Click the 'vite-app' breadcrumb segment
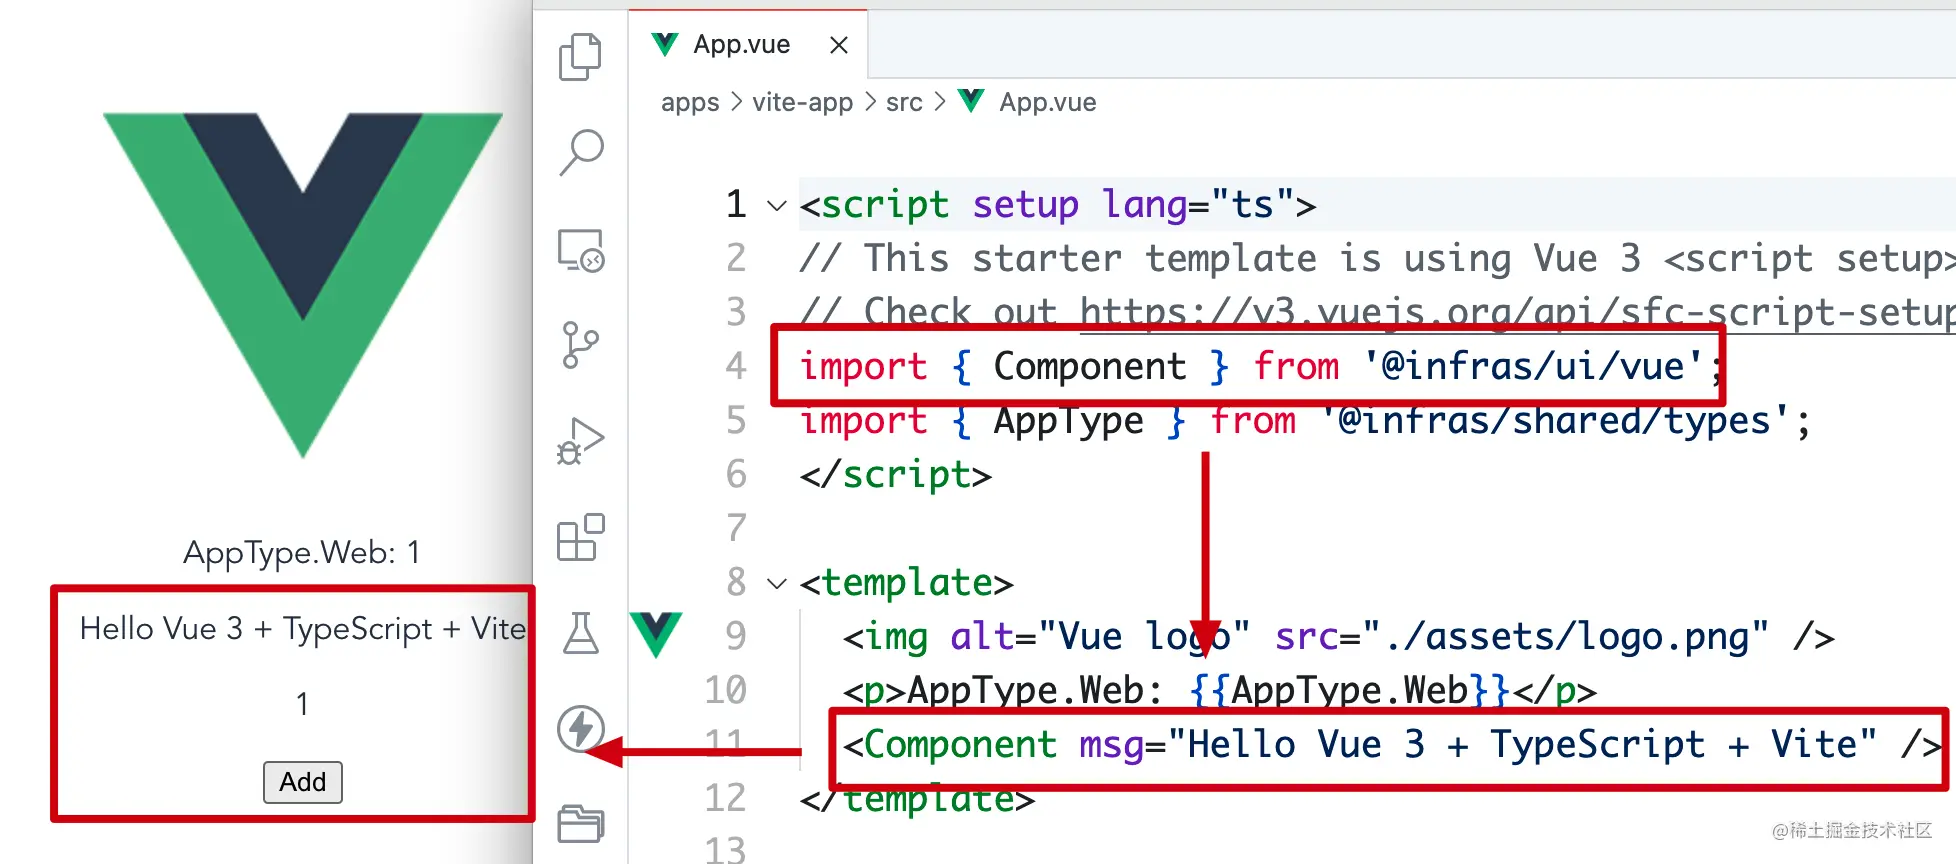 tap(802, 103)
